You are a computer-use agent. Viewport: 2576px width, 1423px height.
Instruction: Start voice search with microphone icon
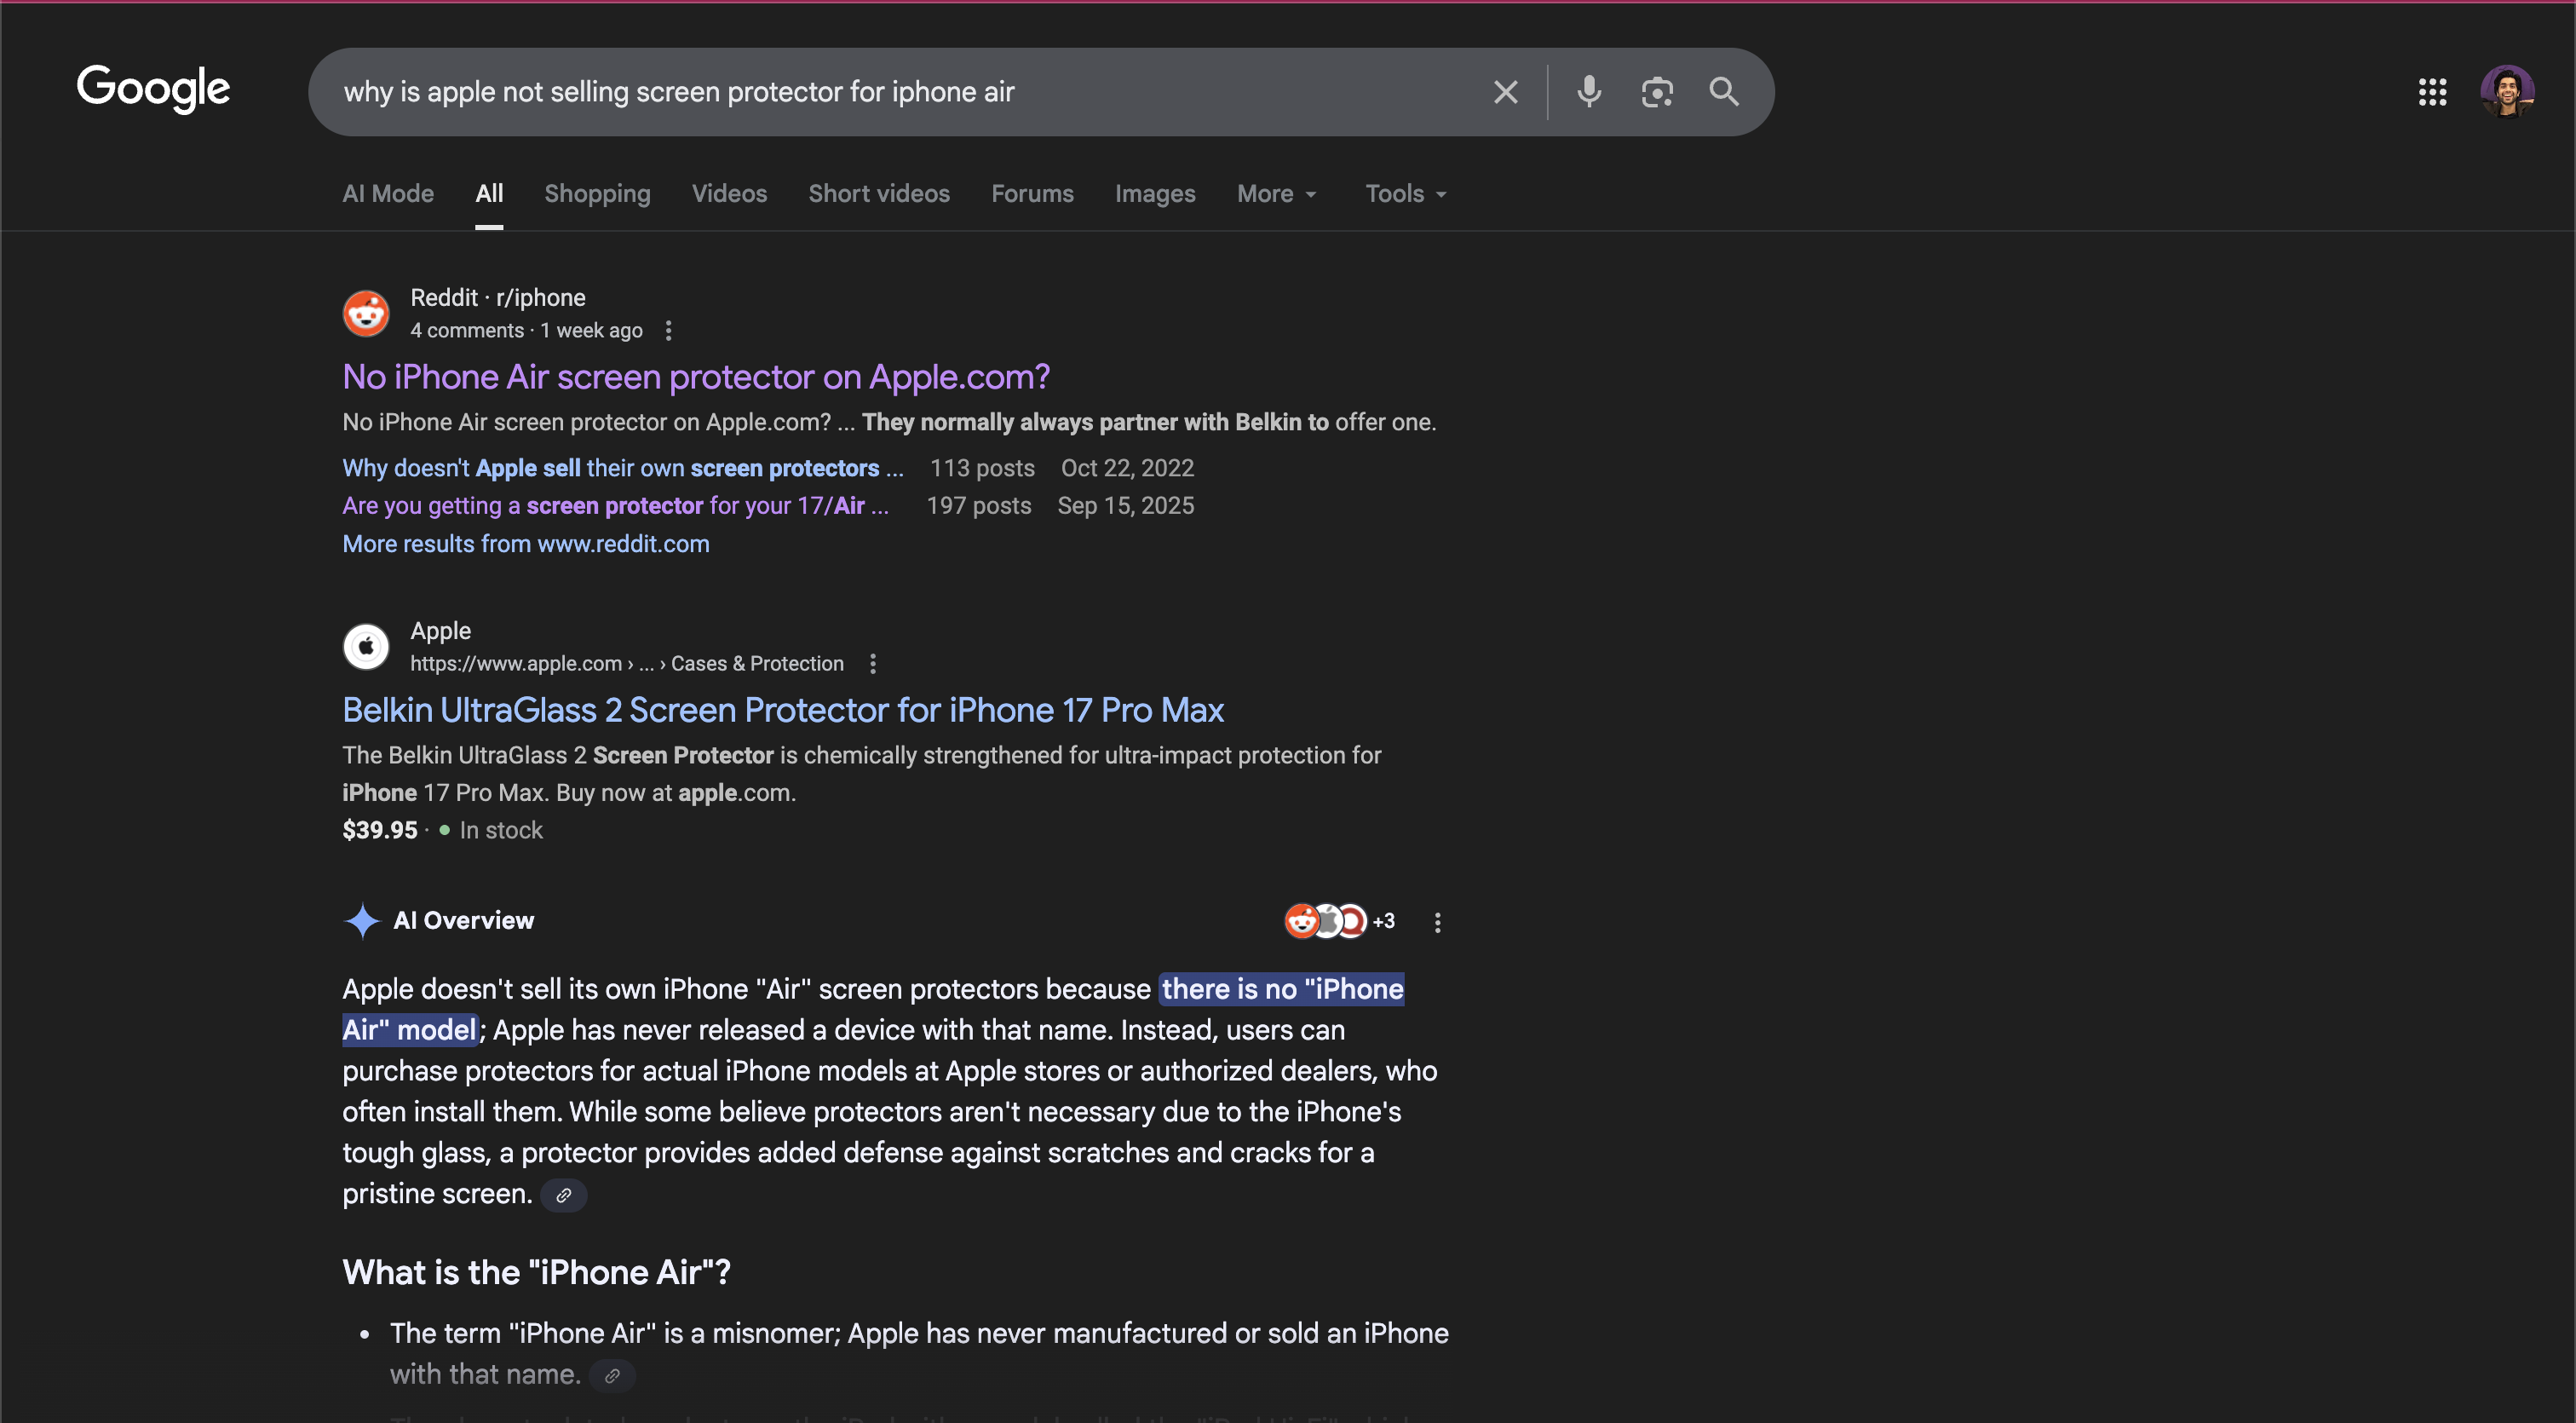[x=1588, y=92]
